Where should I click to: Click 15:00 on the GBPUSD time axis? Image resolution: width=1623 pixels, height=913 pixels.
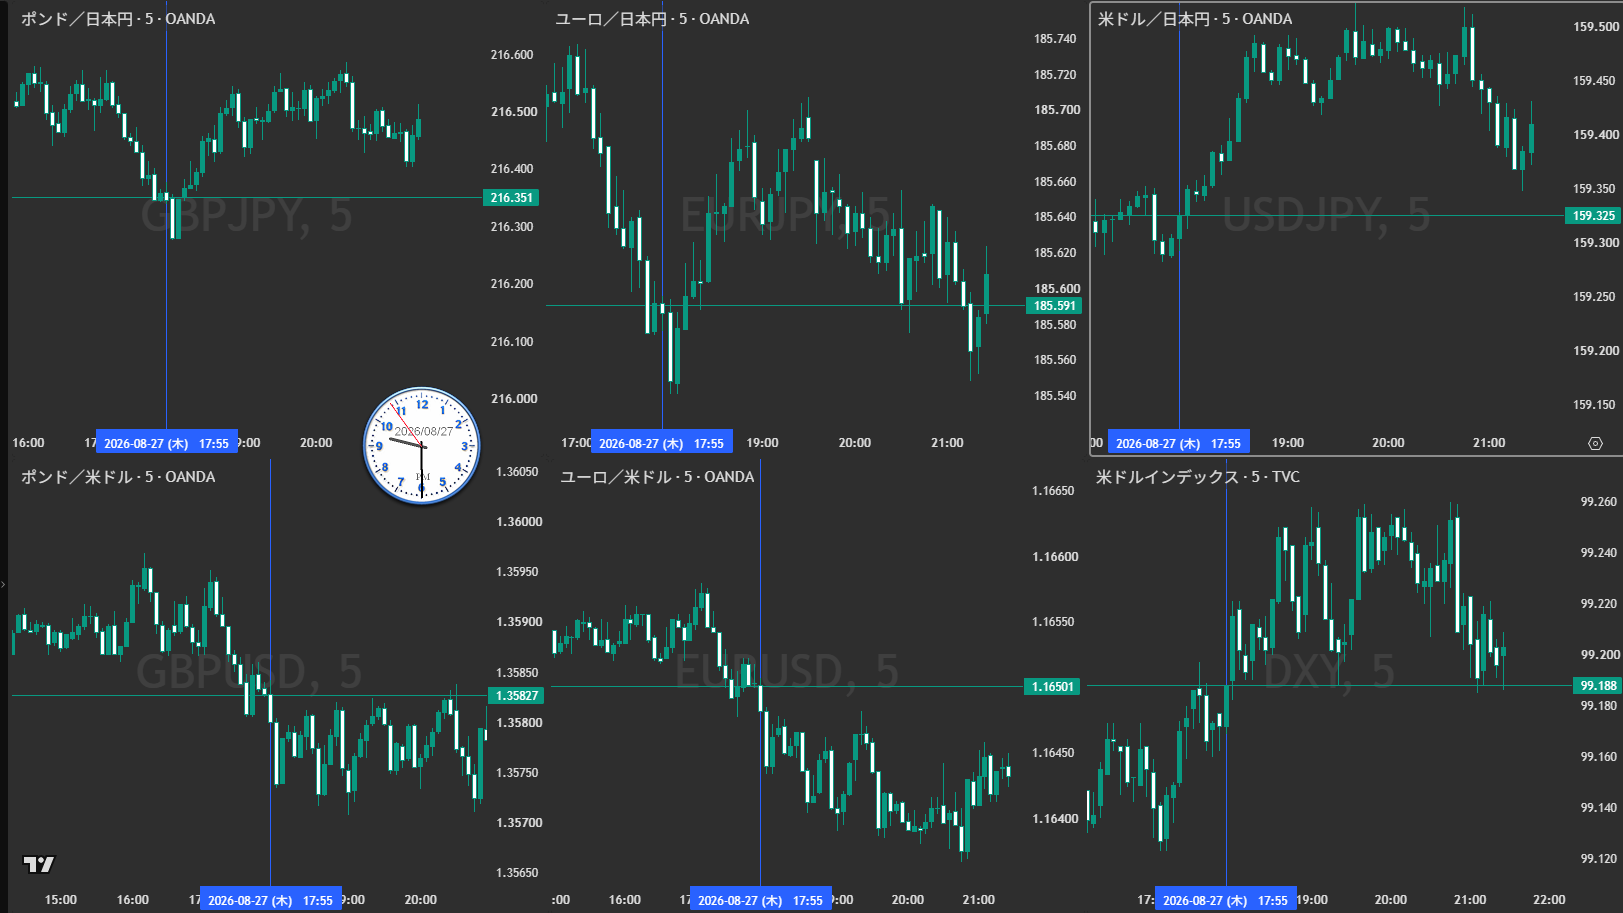tap(61, 900)
